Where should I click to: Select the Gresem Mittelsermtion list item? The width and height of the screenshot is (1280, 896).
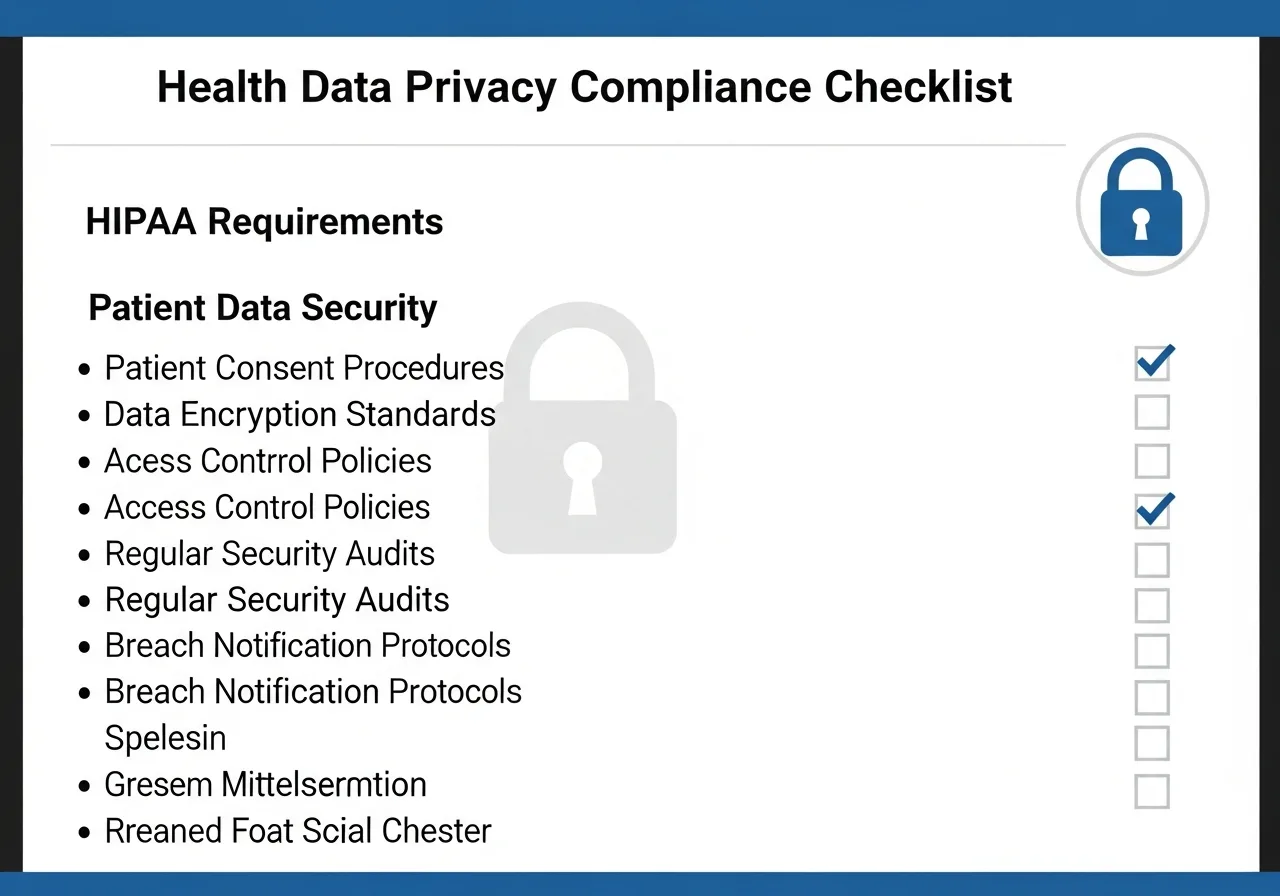coord(265,784)
